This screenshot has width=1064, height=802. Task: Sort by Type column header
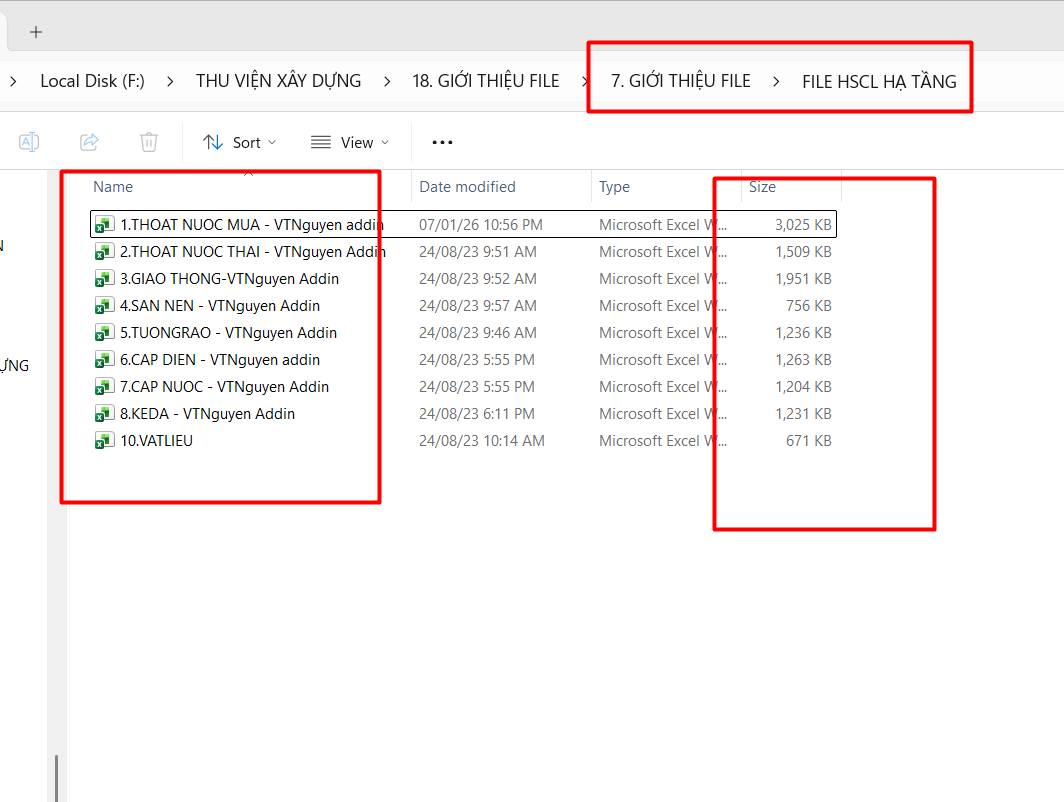(614, 187)
